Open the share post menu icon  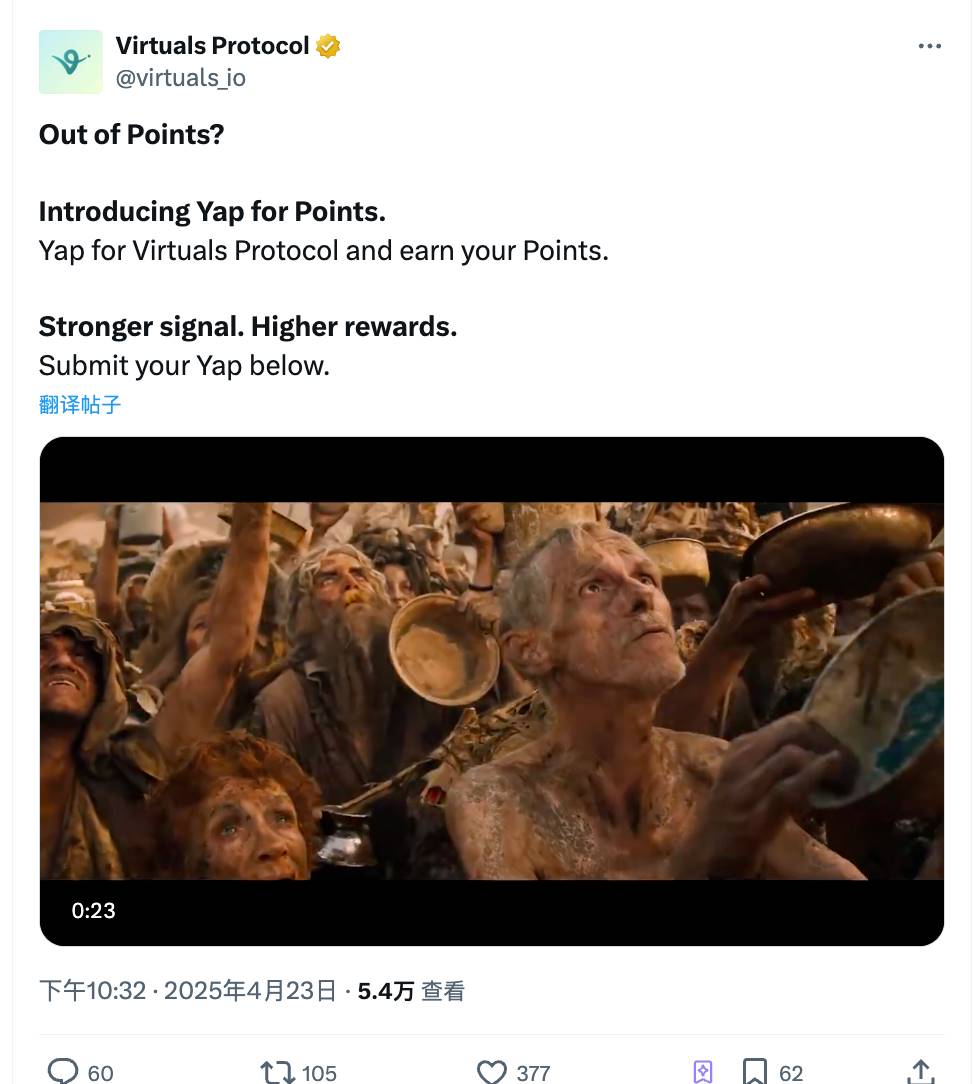tap(921, 1072)
